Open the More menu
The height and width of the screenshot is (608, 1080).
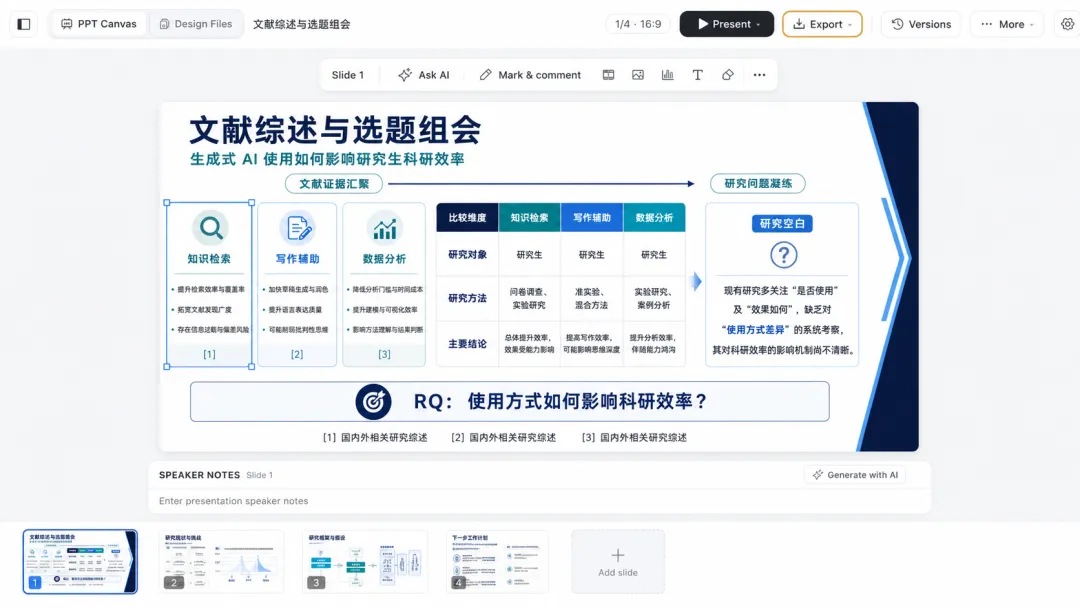coord(1007,24)
